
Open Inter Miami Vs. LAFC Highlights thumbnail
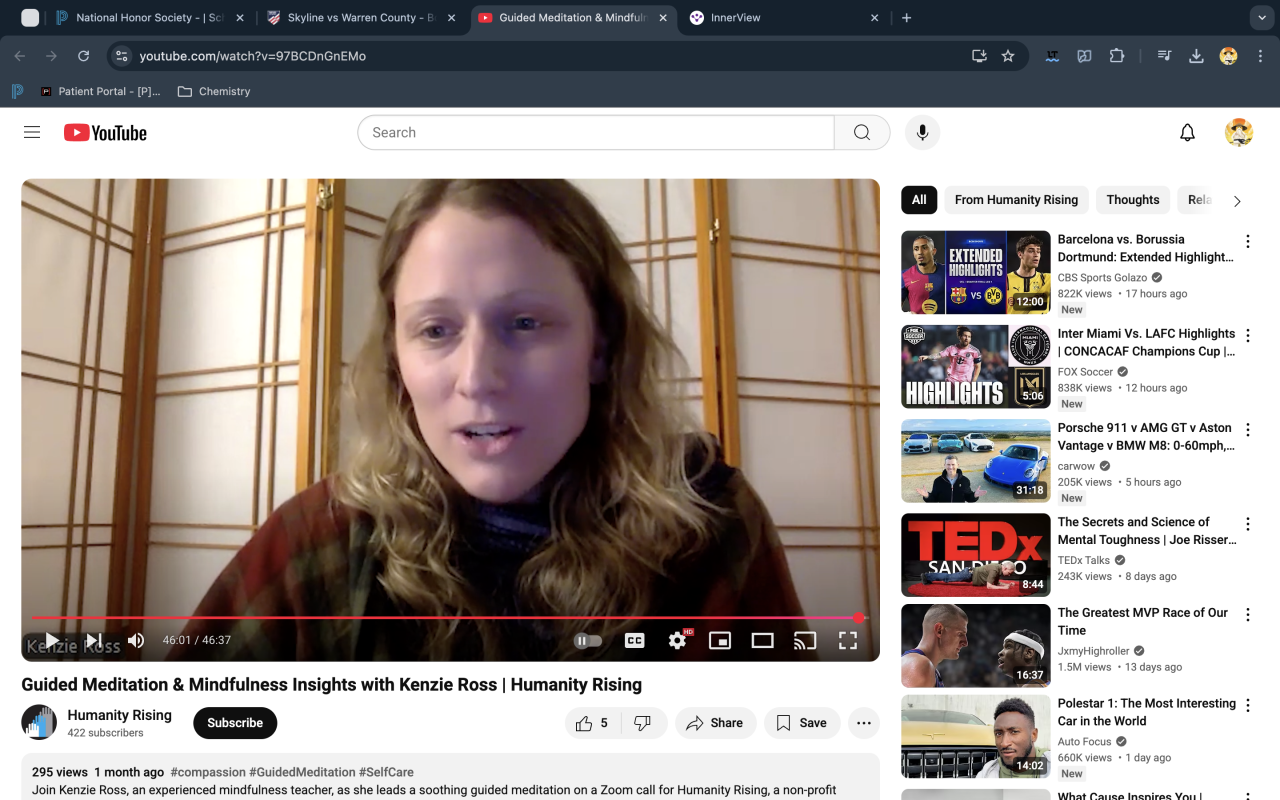click(976, 366)
